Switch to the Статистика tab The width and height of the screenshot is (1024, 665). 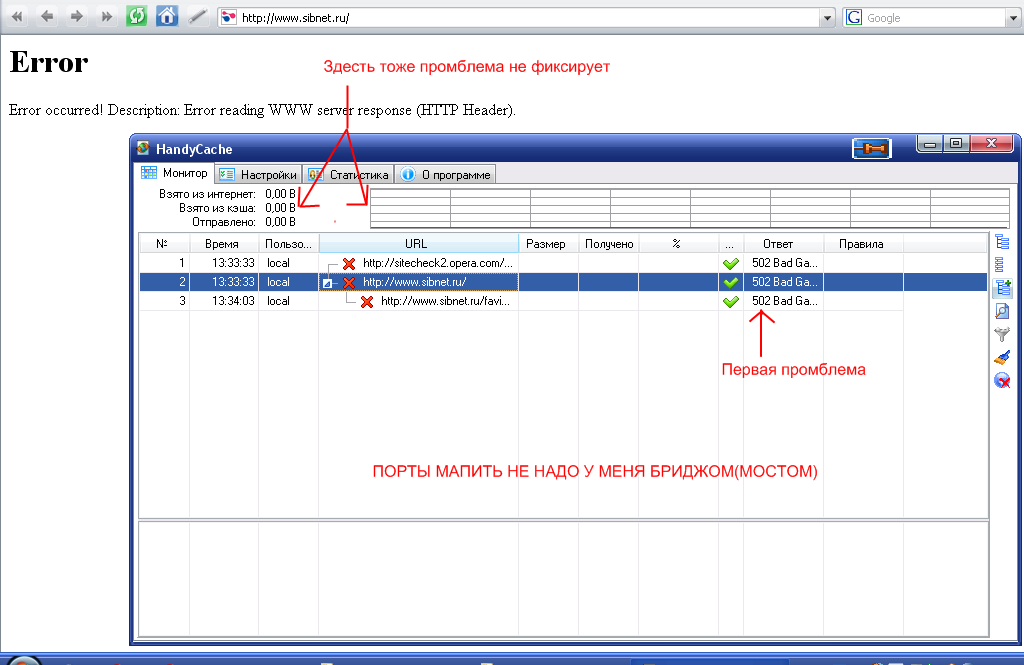(348, 174)
